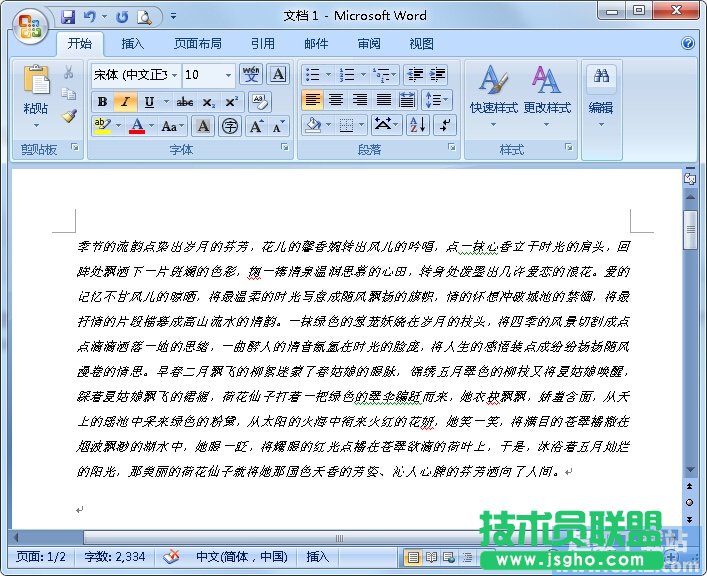The width and height of the screenshot is (707, 576).
Task: Expand the line spacing dropdown
Action: 445,100
